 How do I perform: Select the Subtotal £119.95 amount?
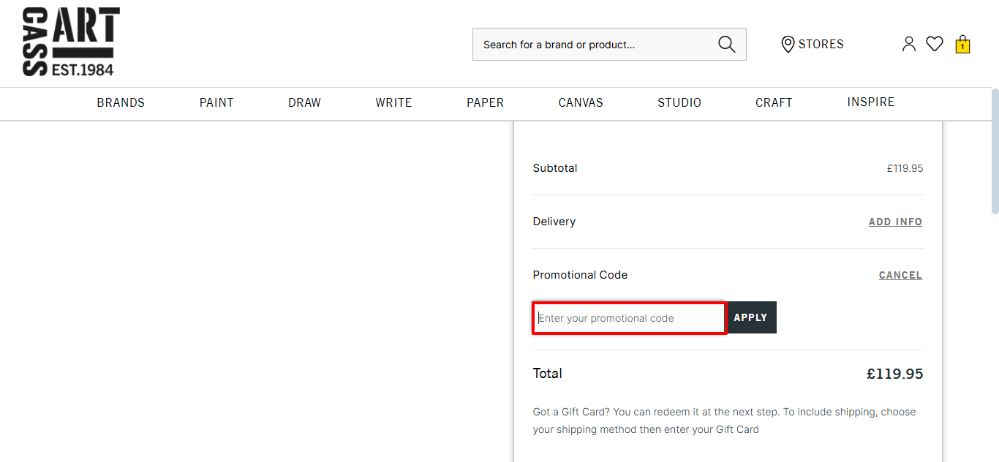click(905, 169)
